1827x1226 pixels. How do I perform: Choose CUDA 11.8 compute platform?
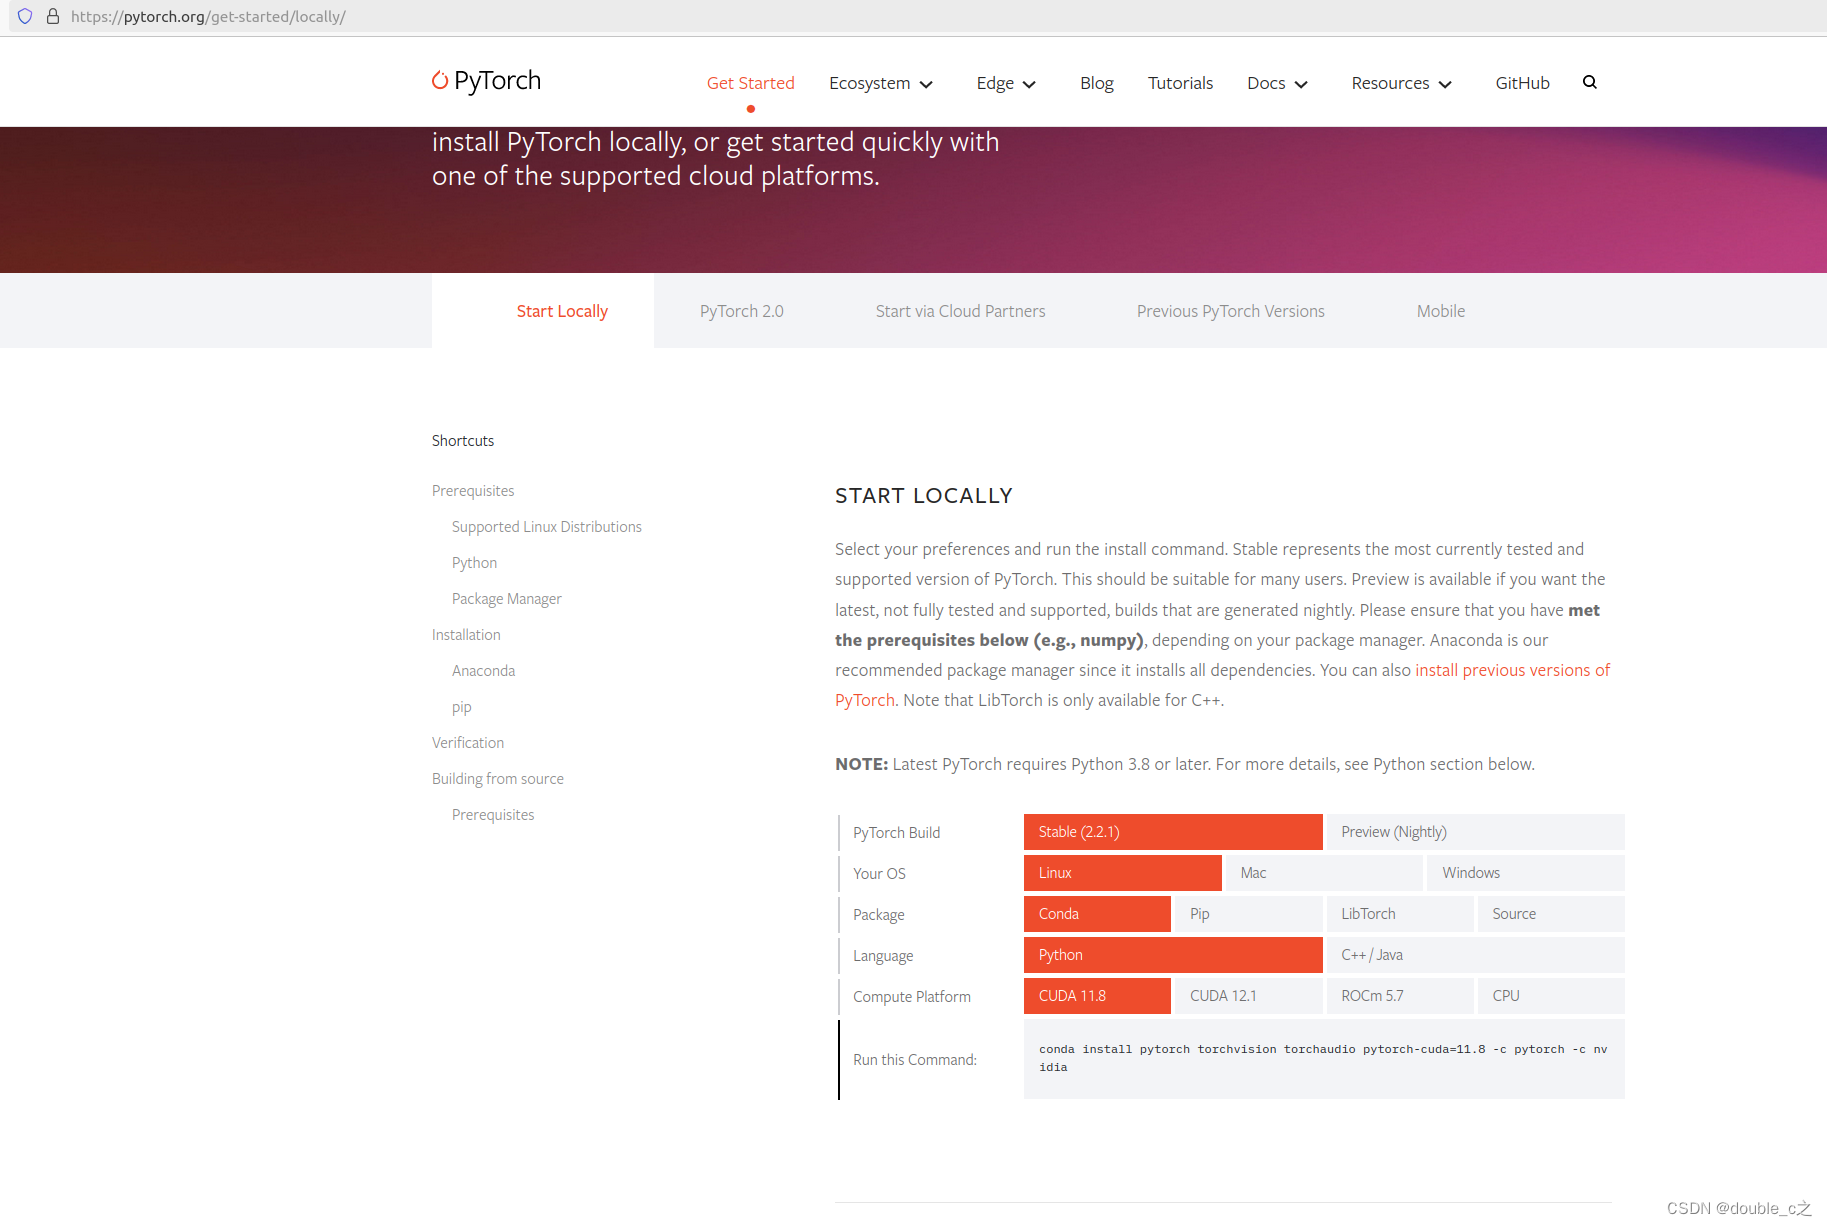tap(1097, 996)
